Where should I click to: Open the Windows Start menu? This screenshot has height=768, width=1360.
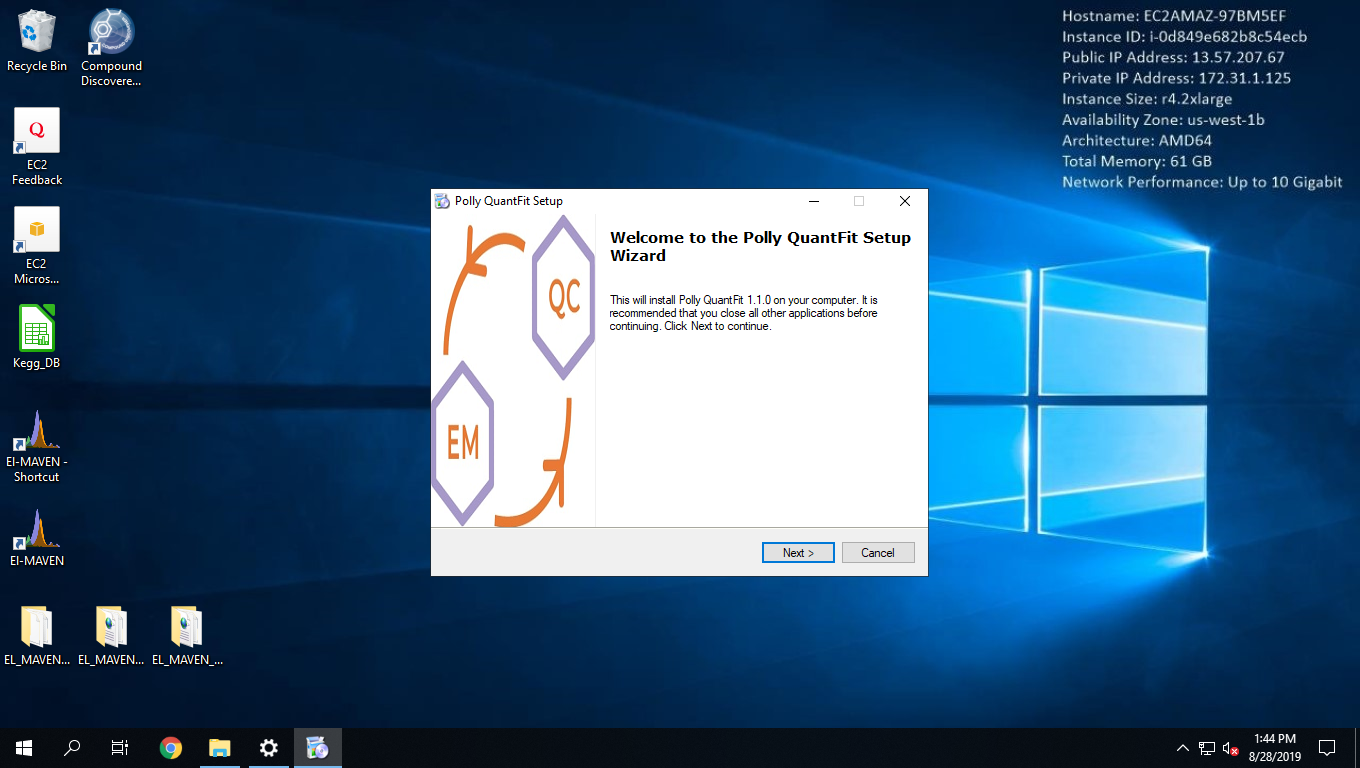click(24, 748)
